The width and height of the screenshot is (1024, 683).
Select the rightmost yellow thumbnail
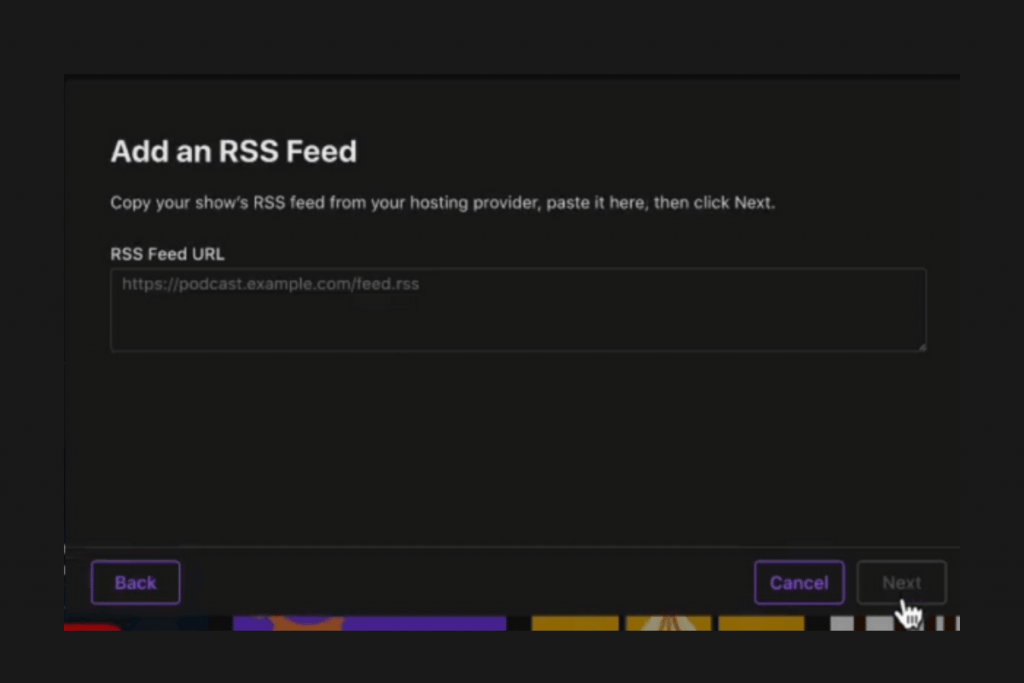(x=760, y=623)
